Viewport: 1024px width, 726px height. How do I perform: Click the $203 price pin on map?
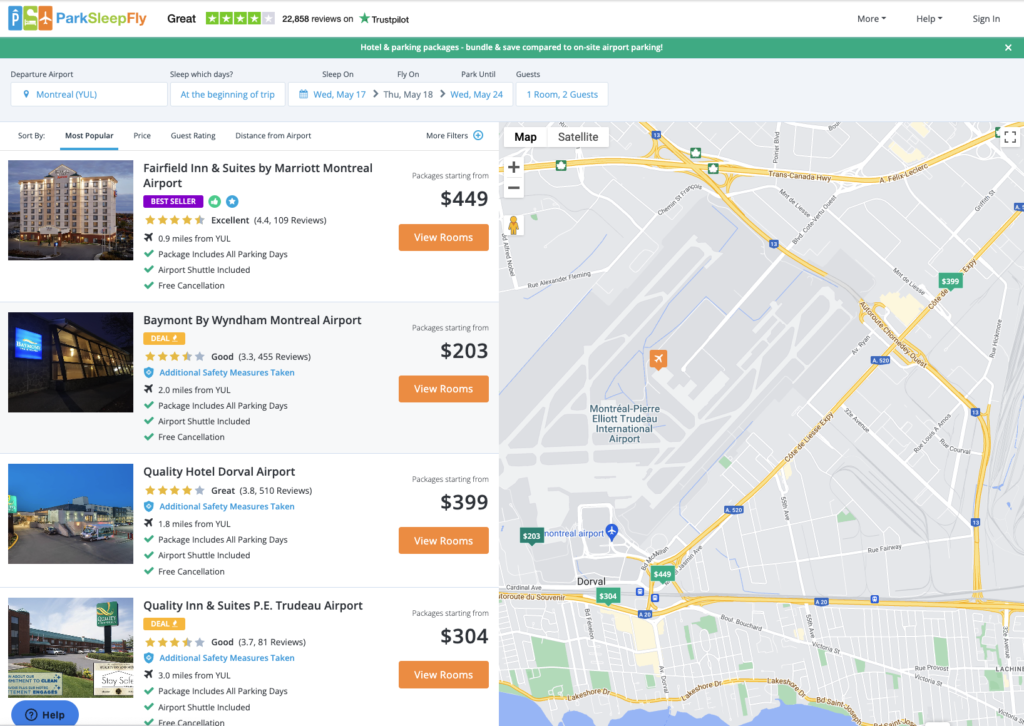tap(532, 536)
